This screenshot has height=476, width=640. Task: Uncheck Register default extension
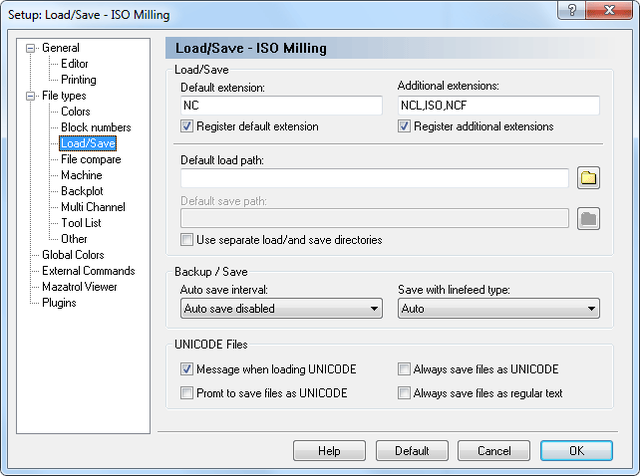[187, 126]
